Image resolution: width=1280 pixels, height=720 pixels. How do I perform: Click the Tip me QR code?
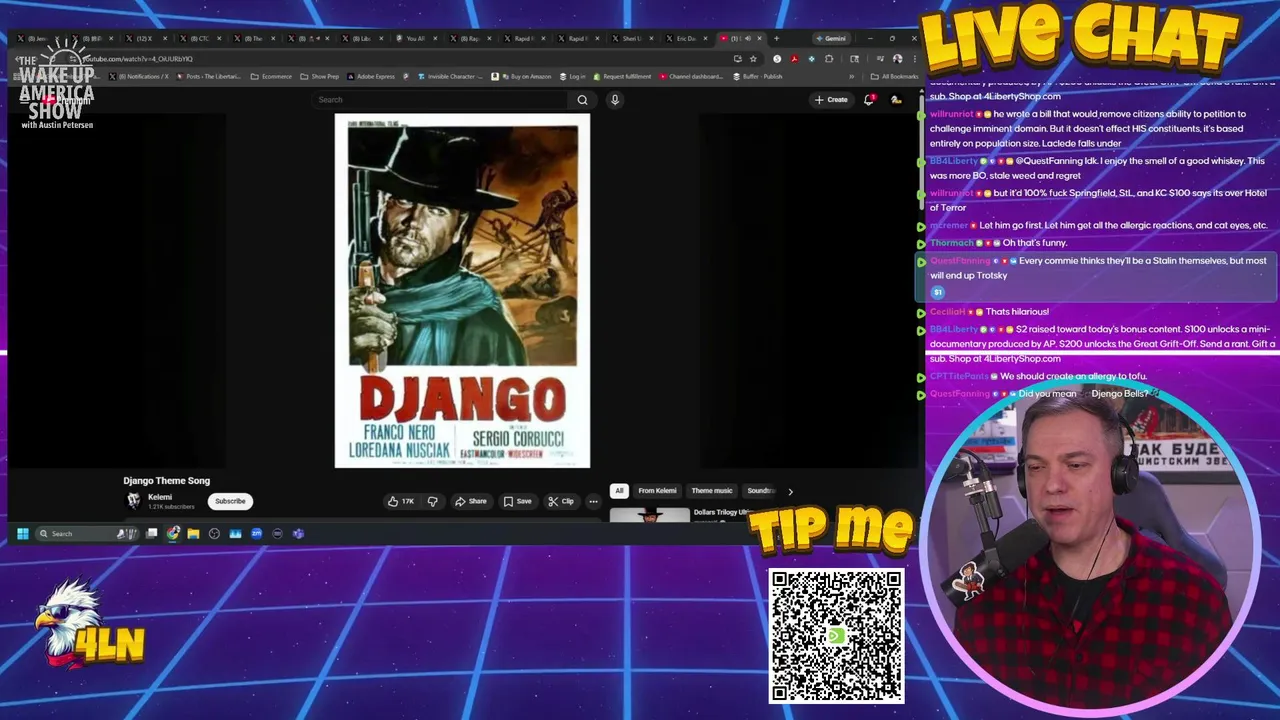click(836, 636)
